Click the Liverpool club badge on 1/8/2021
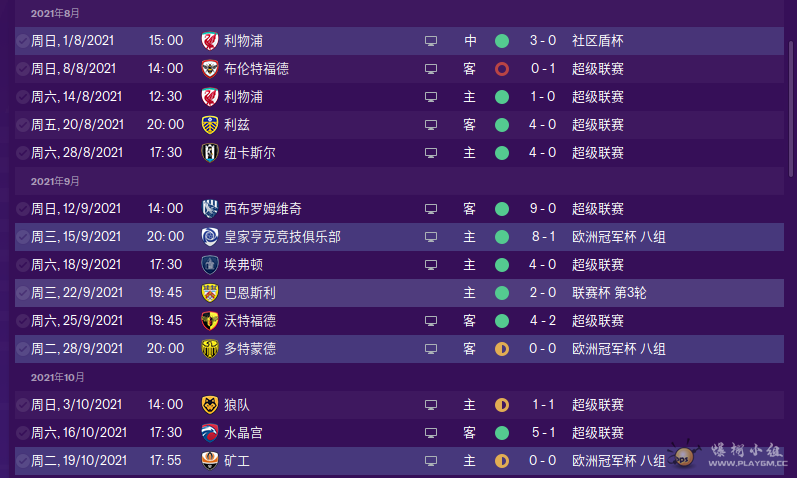797x478 pixels. tap(209, 41)
